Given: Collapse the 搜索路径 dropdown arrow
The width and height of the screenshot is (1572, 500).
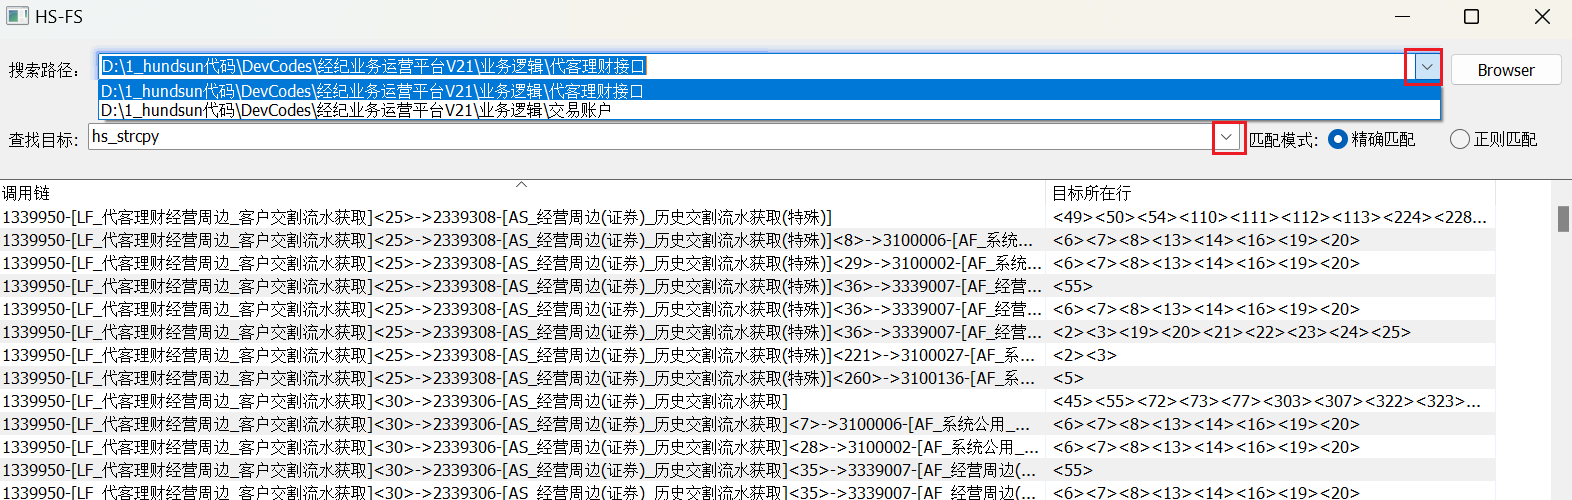Looking at the screenshot, I should 1426,67.
